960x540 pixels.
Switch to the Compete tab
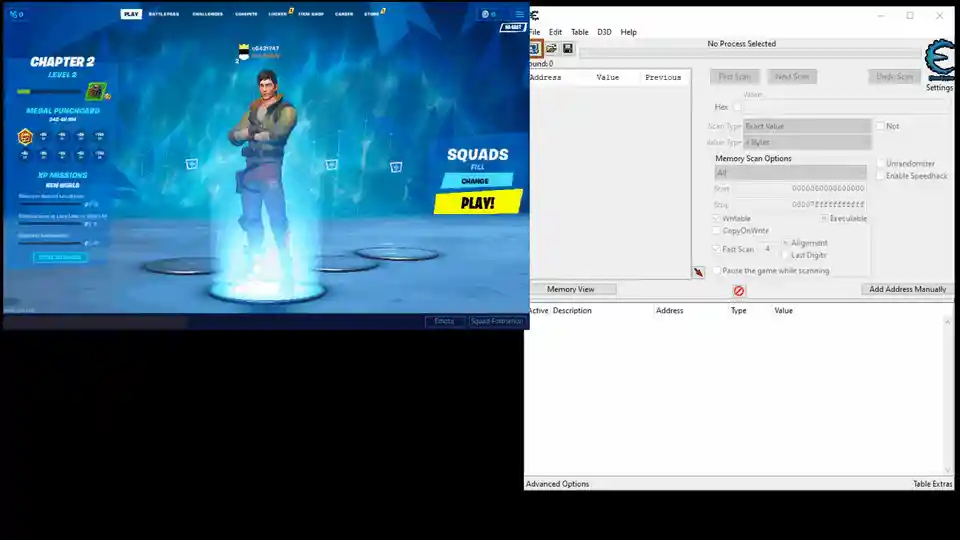coord(246,13)
